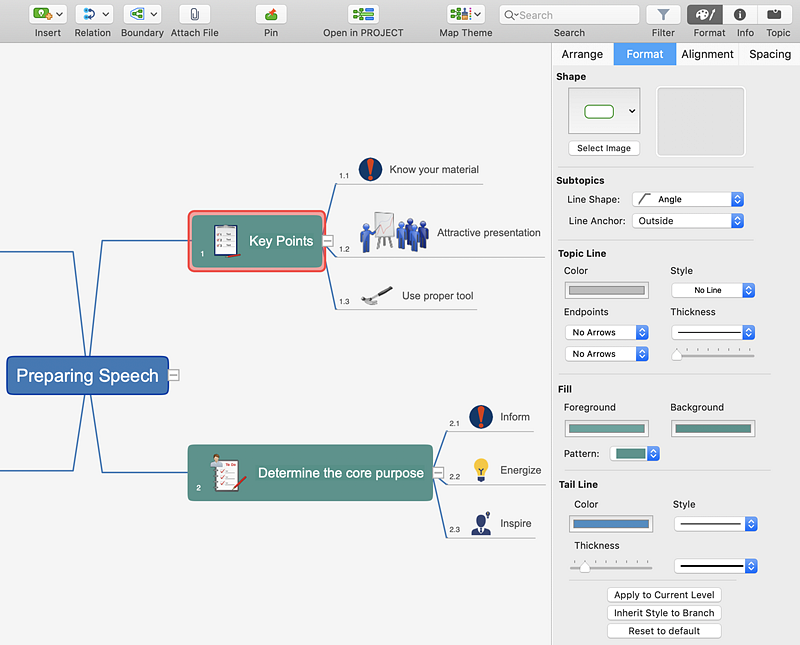800x645 pixels.
Task: Show the Info panel
Action: coord(740,14)
